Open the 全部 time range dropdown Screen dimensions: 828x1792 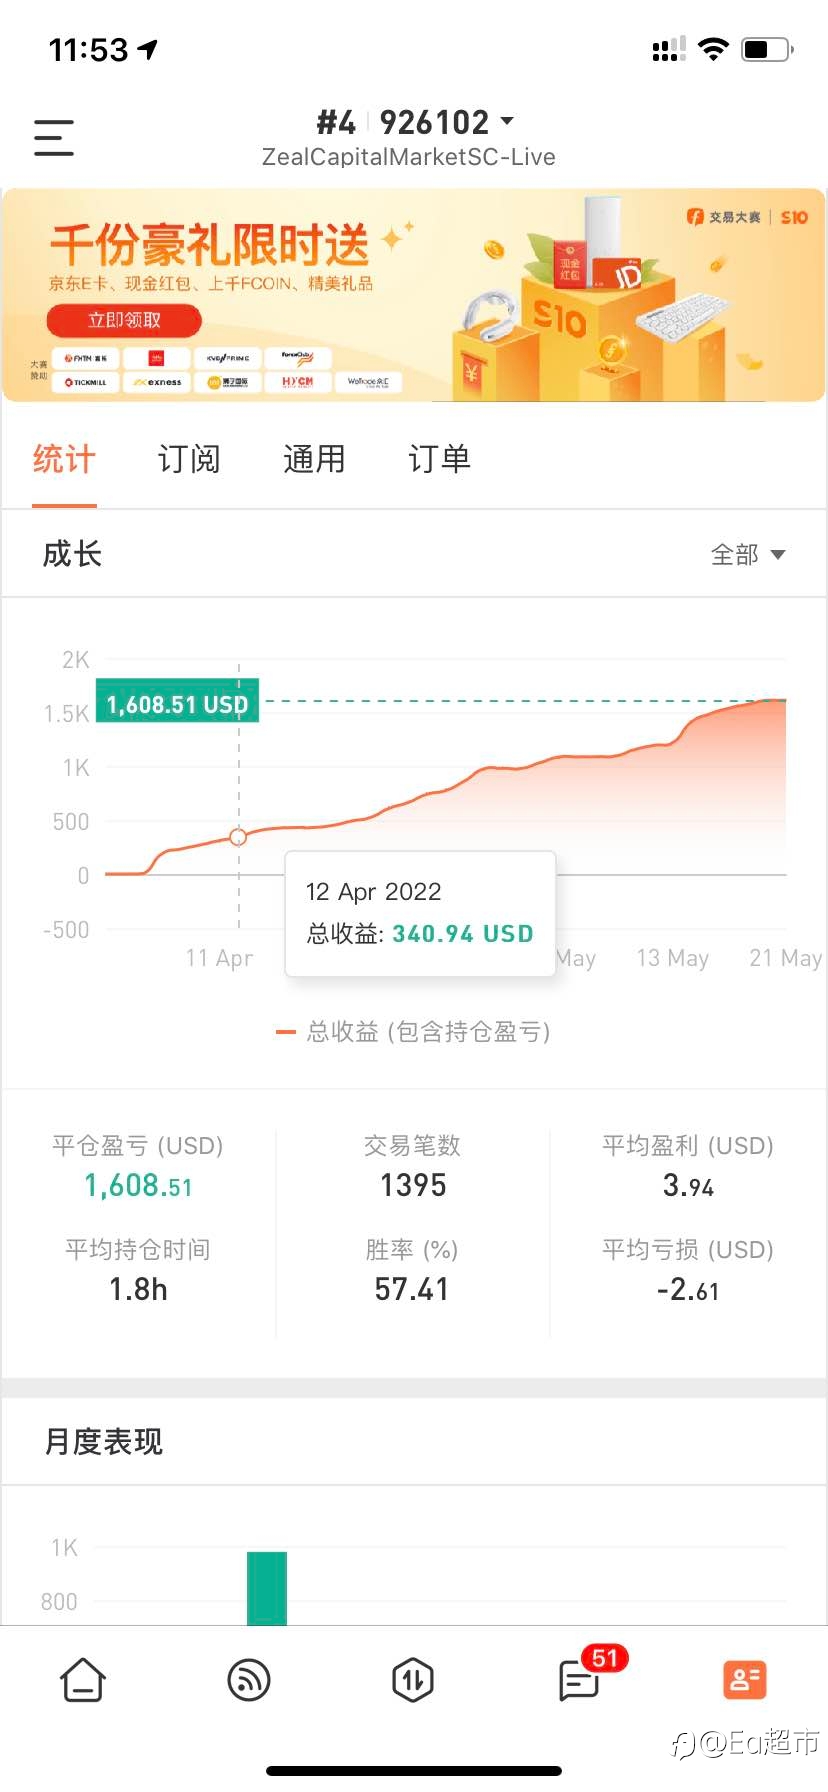click(x=748, y=554)
